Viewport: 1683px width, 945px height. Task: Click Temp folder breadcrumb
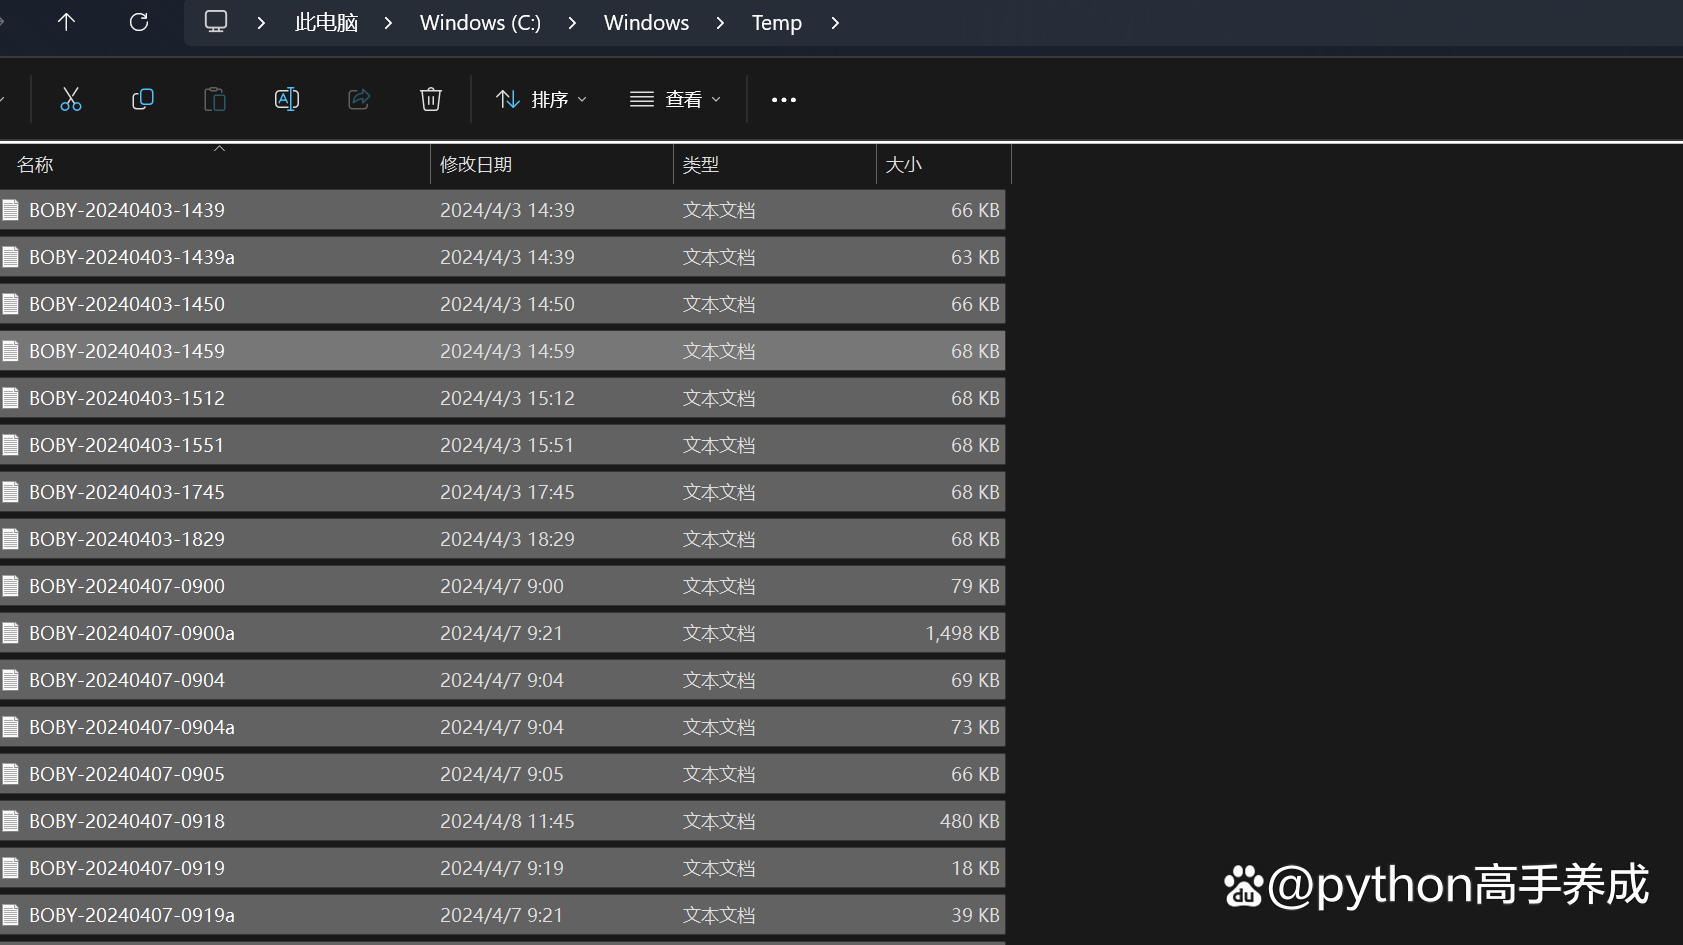click(x=777, y=22)
